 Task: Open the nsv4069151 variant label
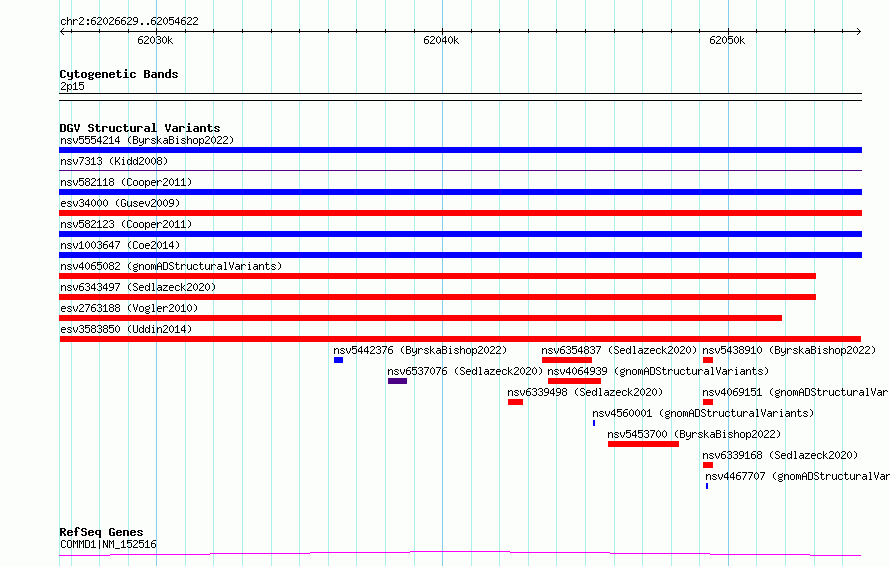(x=796, y=392)
